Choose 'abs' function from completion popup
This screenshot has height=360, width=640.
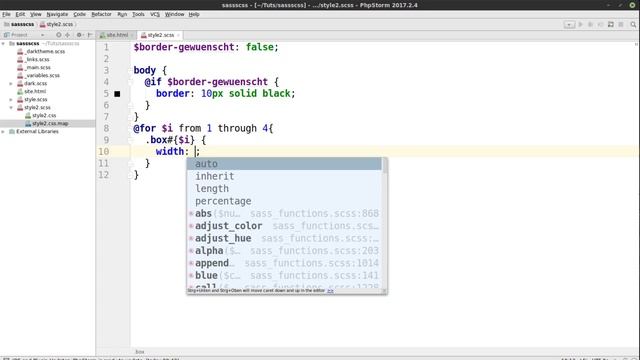tap(284, 213)
